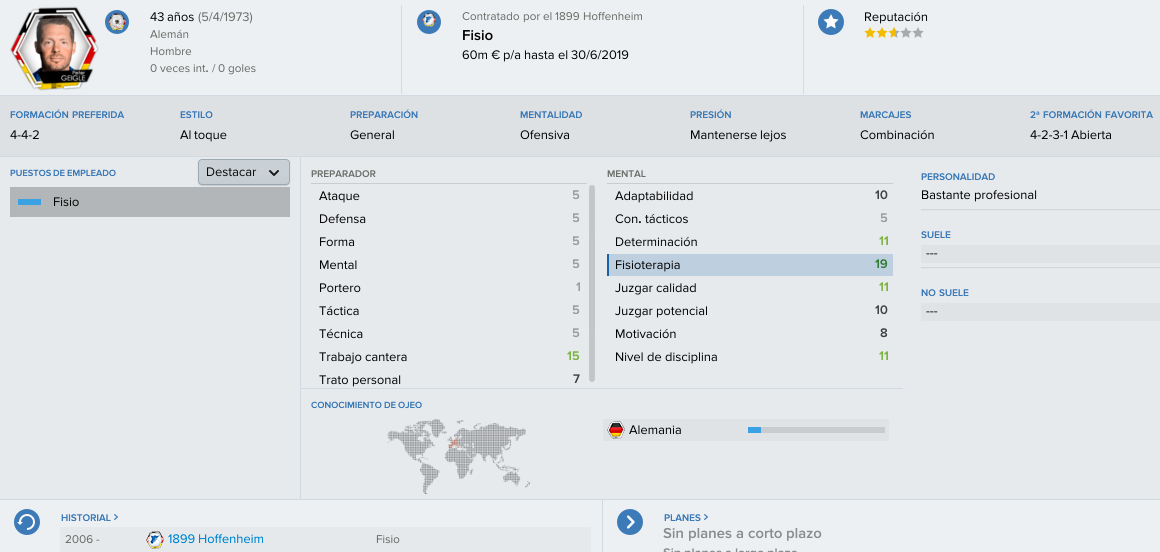Select the Fisio staff role row

[x=149, y=202]
